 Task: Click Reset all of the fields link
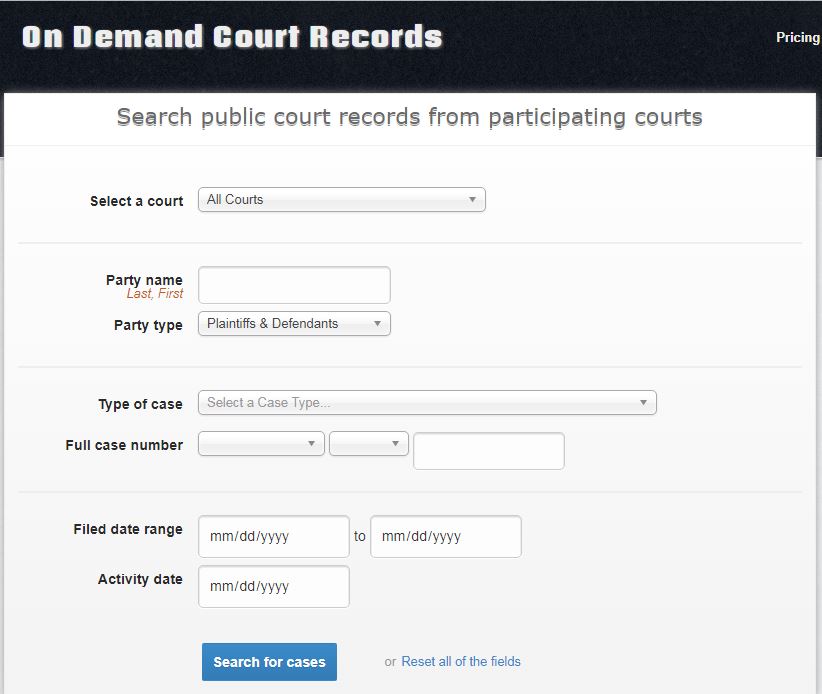point(461,662)
